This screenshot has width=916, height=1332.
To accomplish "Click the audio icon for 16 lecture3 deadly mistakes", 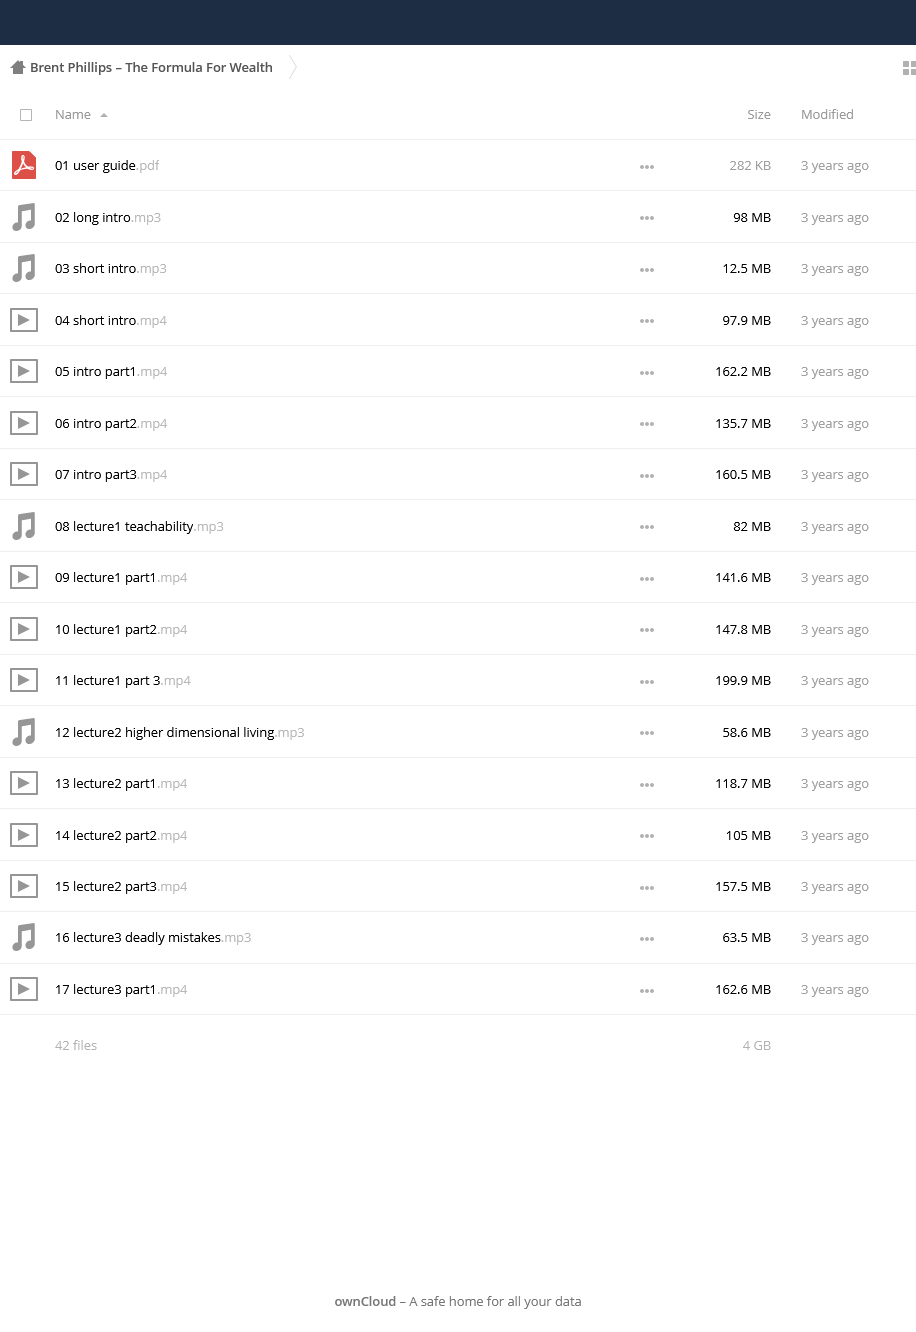I will [x=24, y=937].
